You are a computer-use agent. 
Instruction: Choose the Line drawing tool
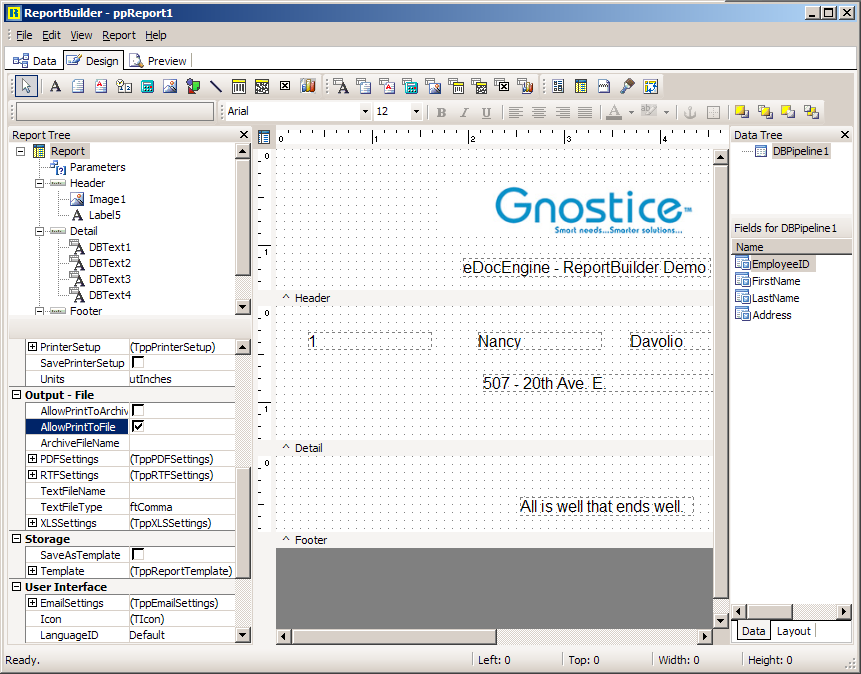[x=216, y=86]
